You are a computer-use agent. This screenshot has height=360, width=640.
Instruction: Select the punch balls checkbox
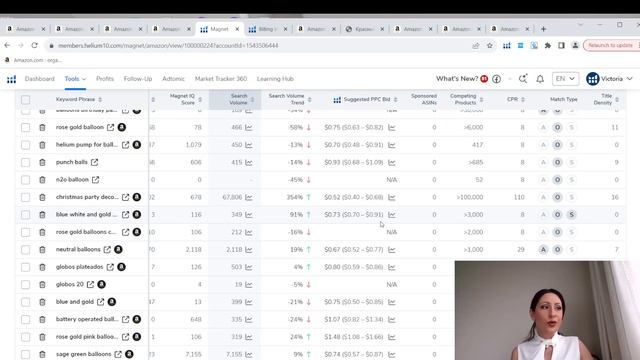[25, 162]
